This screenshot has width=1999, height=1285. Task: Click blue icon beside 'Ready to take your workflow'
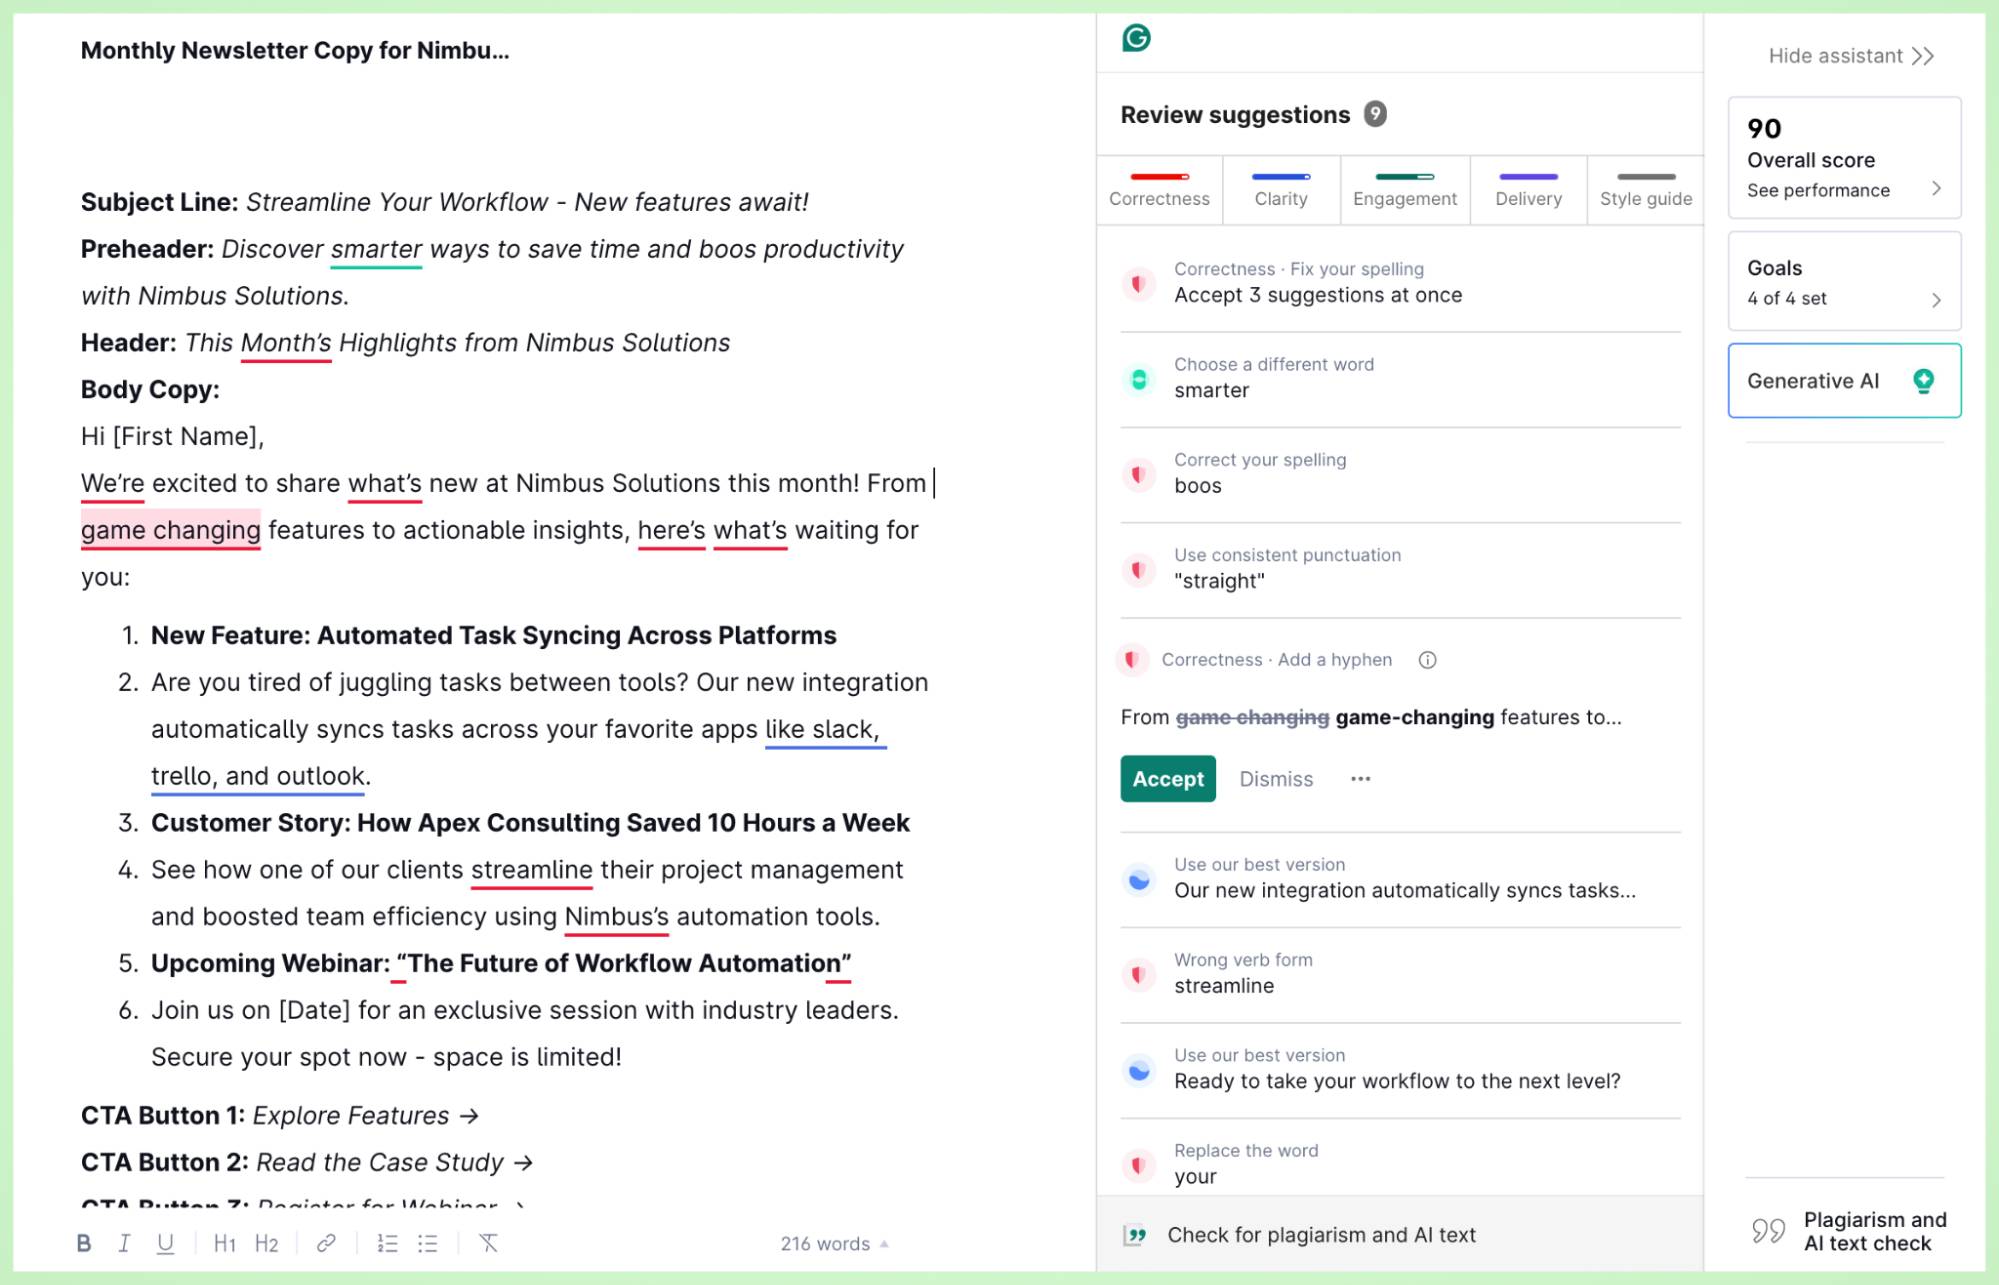[1138, 1071]
